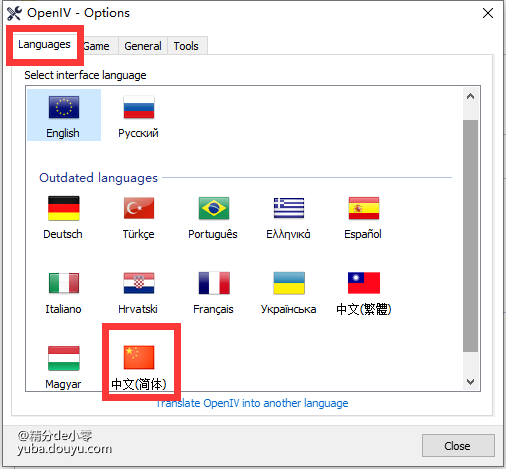
Task: Choose the Italian flag for Italiano
Action: click(x=64, y=283)
